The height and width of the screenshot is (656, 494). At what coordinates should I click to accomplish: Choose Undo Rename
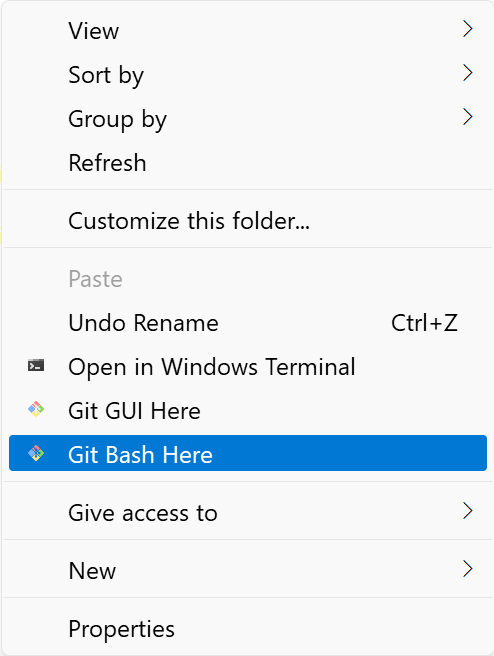pyautogui.click(x=248, y=323)
